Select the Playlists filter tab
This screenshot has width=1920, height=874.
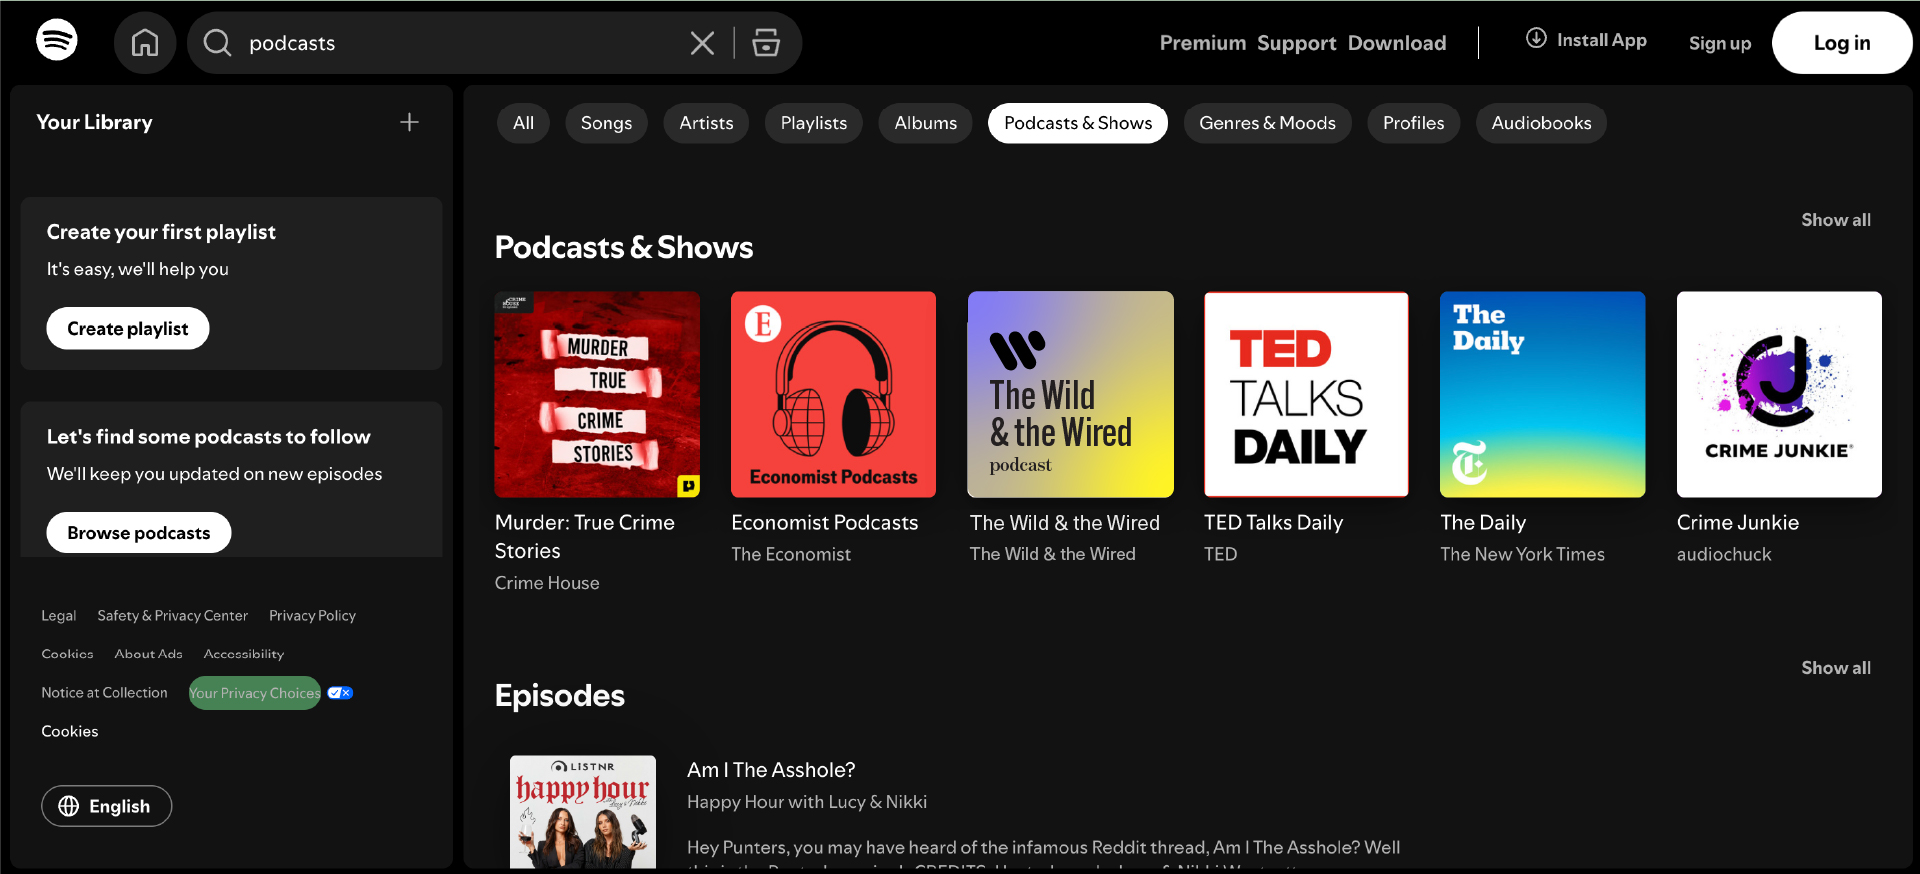click(x=814, y=123)
